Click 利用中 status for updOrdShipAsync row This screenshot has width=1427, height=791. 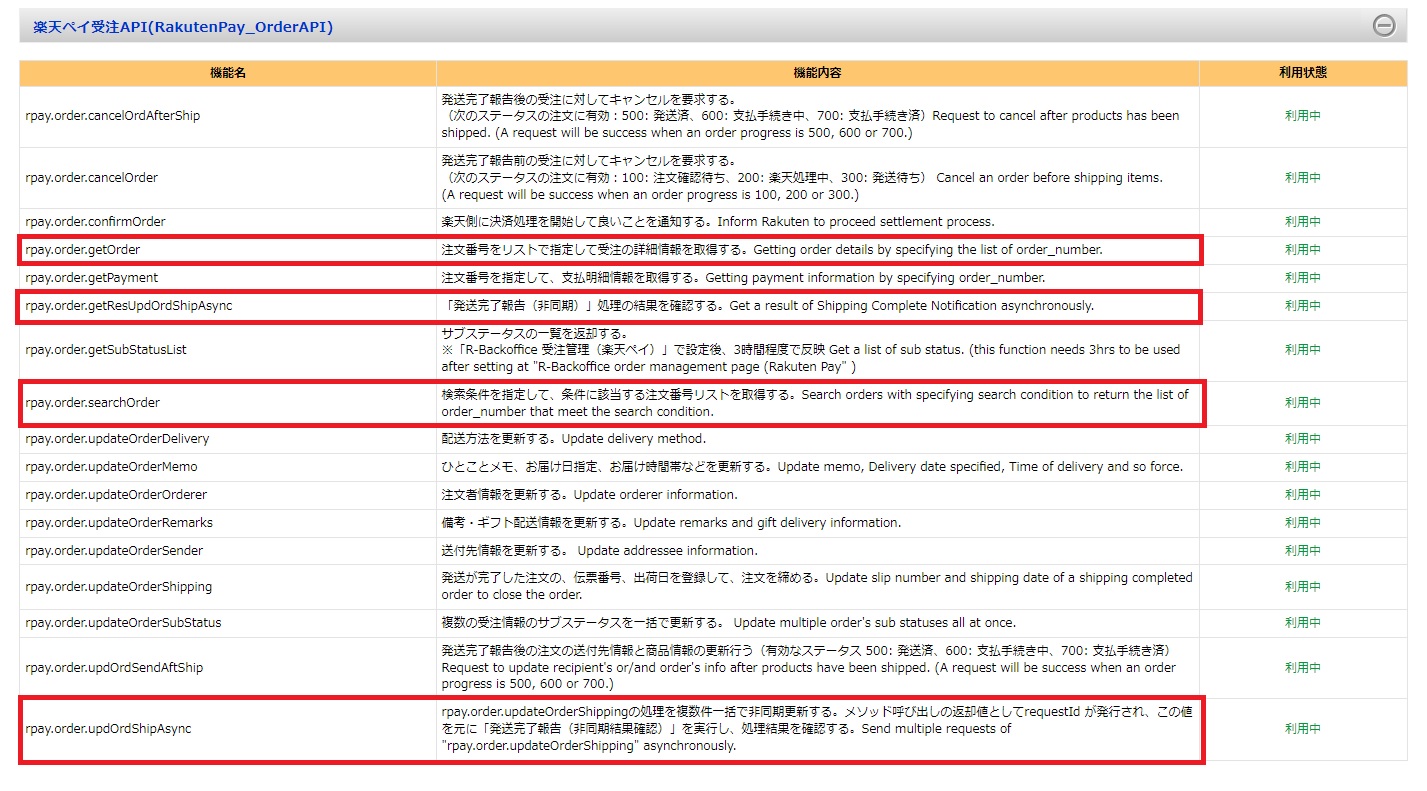[1303, 729]
